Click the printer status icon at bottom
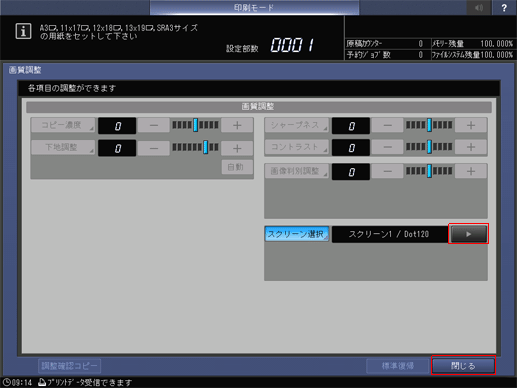517x388 pixels. coord(42,382)
